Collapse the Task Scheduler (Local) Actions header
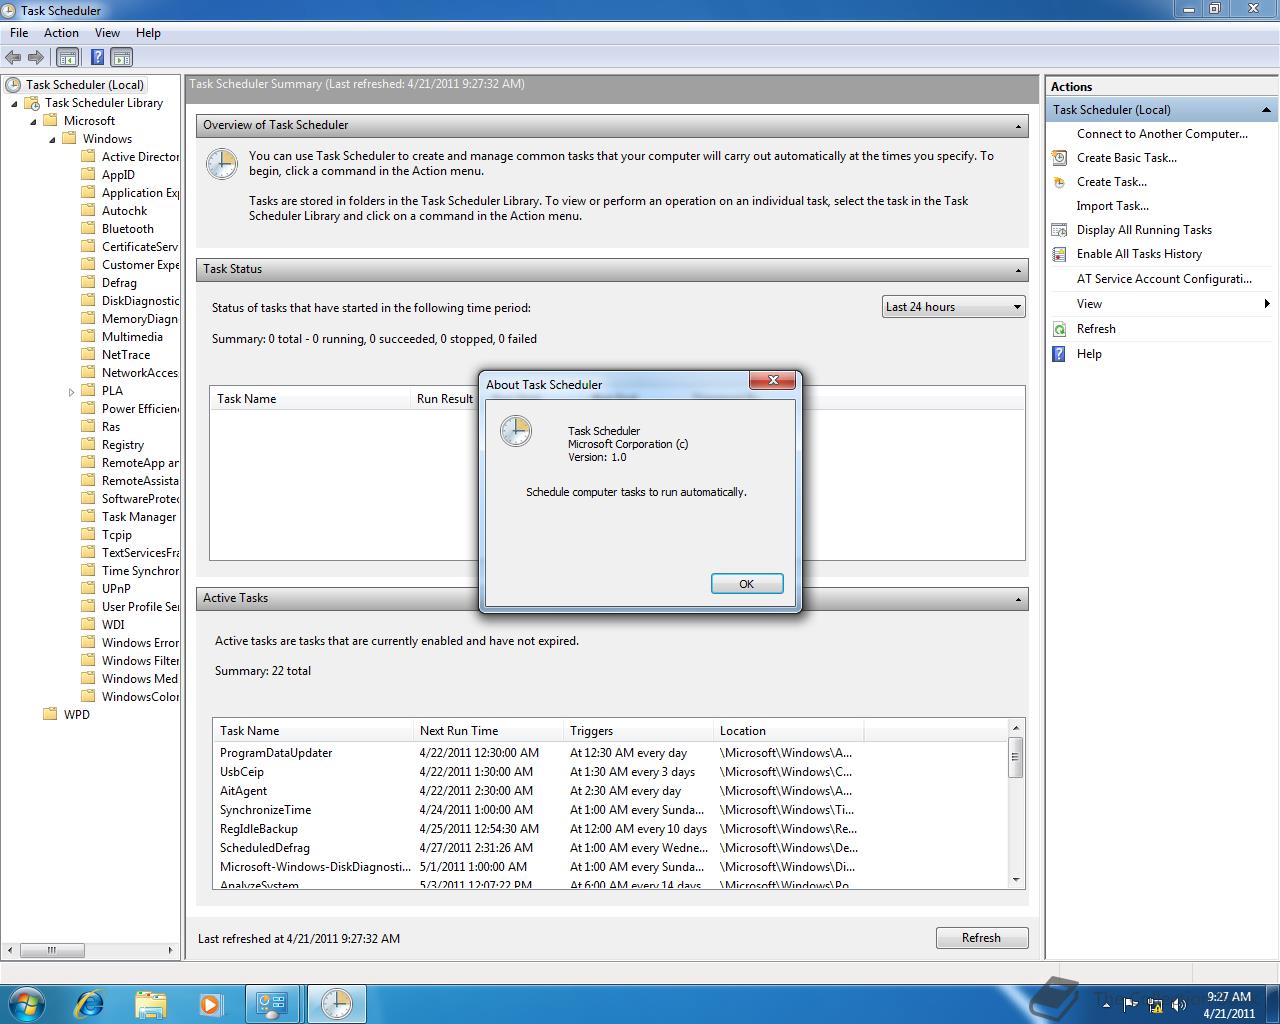The image size is (1280, 1024). [1266, 110]
